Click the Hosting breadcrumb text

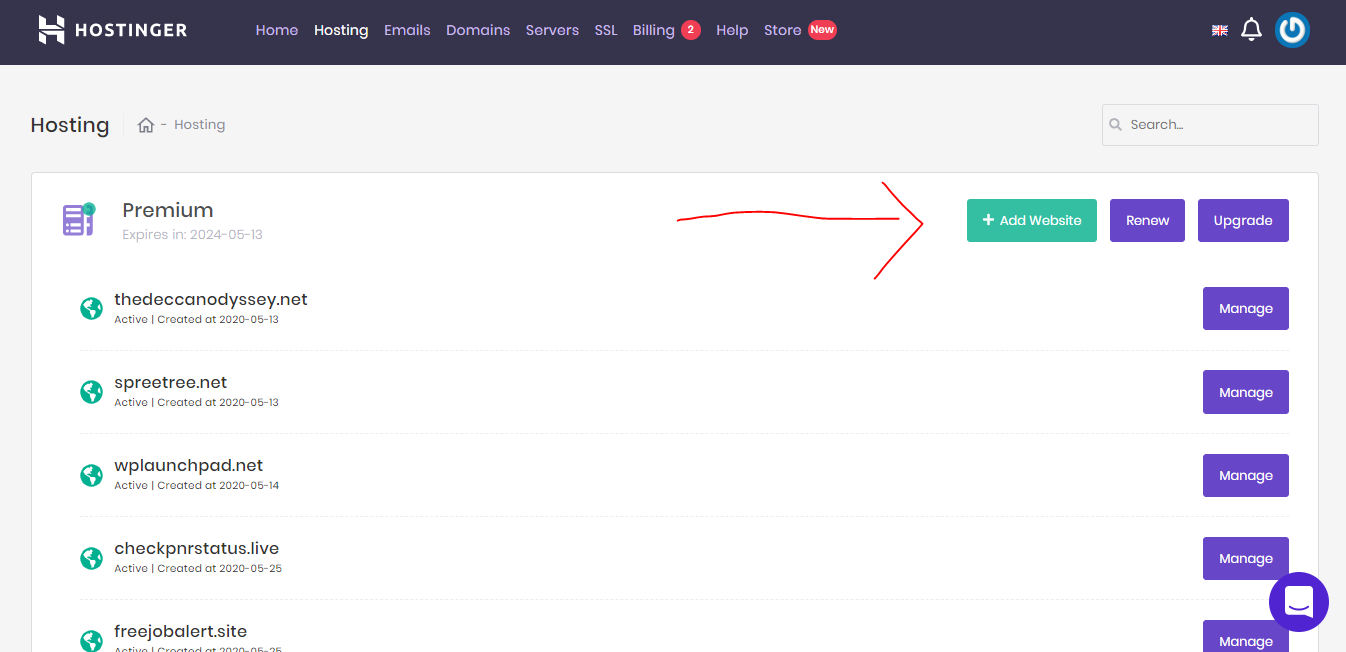[x=199, y=125]
